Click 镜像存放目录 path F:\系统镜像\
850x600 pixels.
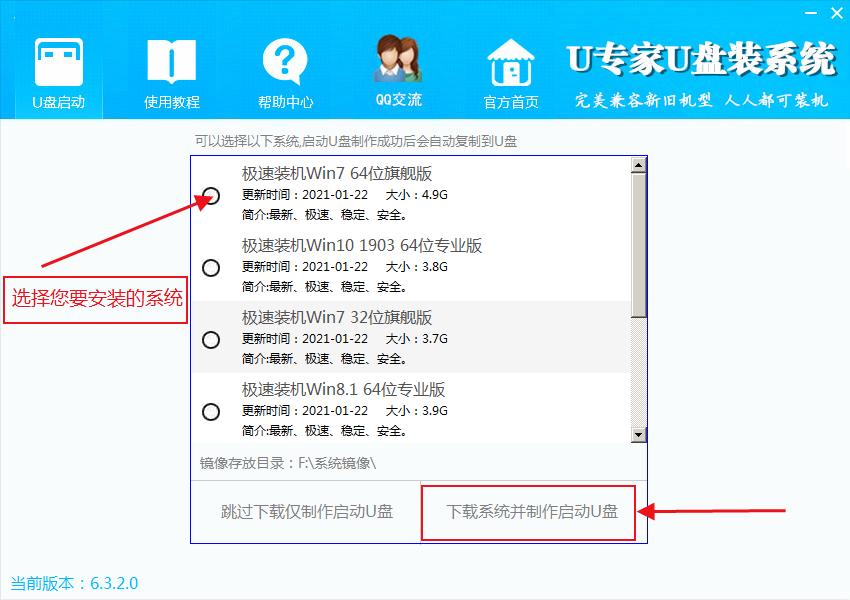[288, 463]
